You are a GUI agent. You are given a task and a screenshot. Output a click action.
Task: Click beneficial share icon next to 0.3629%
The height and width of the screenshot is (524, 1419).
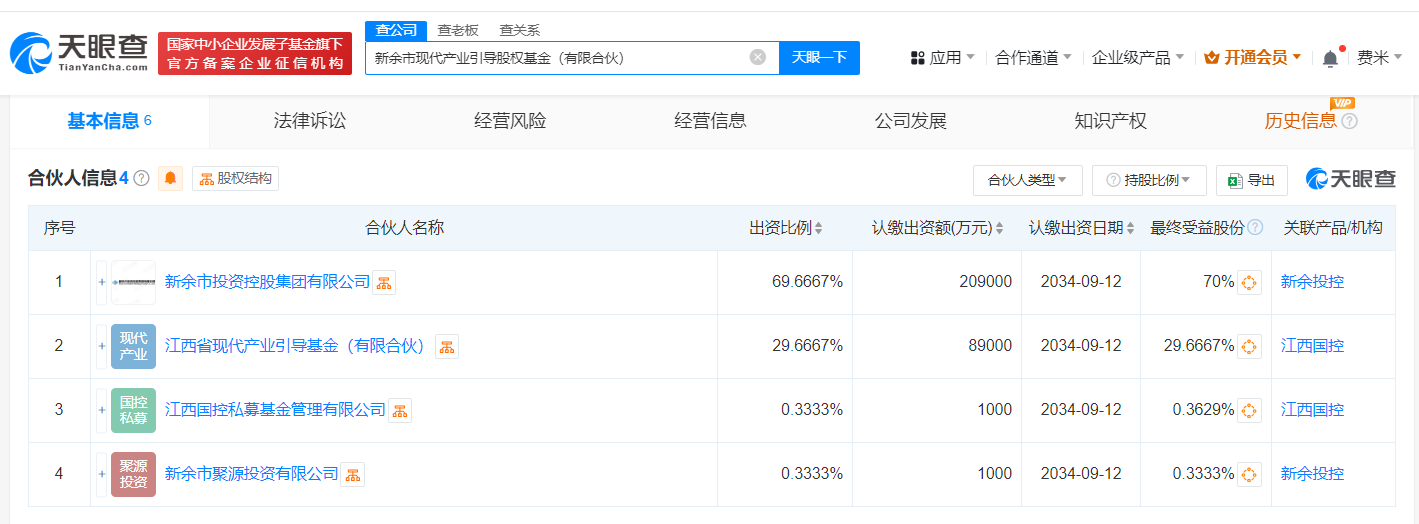click(1248, 410)
